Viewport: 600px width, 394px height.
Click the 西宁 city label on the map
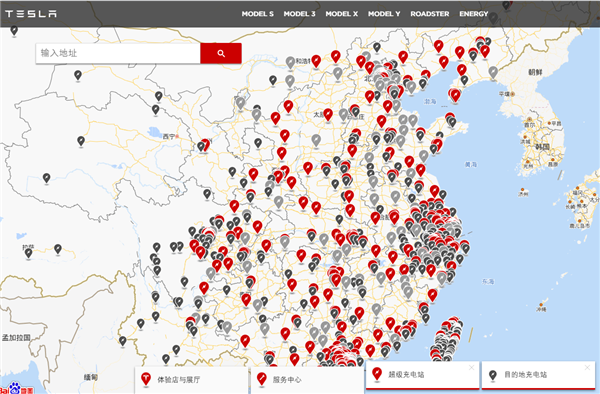click(x=169, y=136)
